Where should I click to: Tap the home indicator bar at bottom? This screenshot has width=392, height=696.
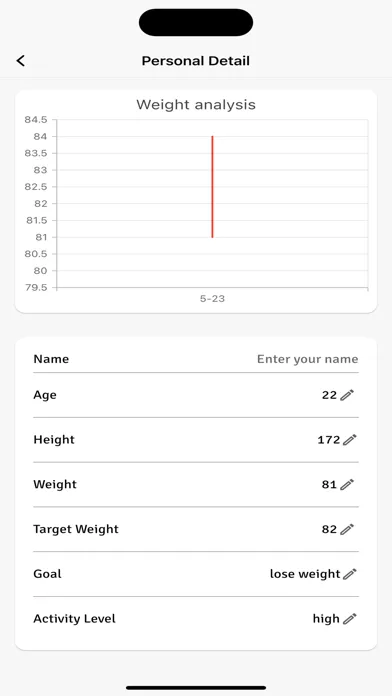(196, 688)
